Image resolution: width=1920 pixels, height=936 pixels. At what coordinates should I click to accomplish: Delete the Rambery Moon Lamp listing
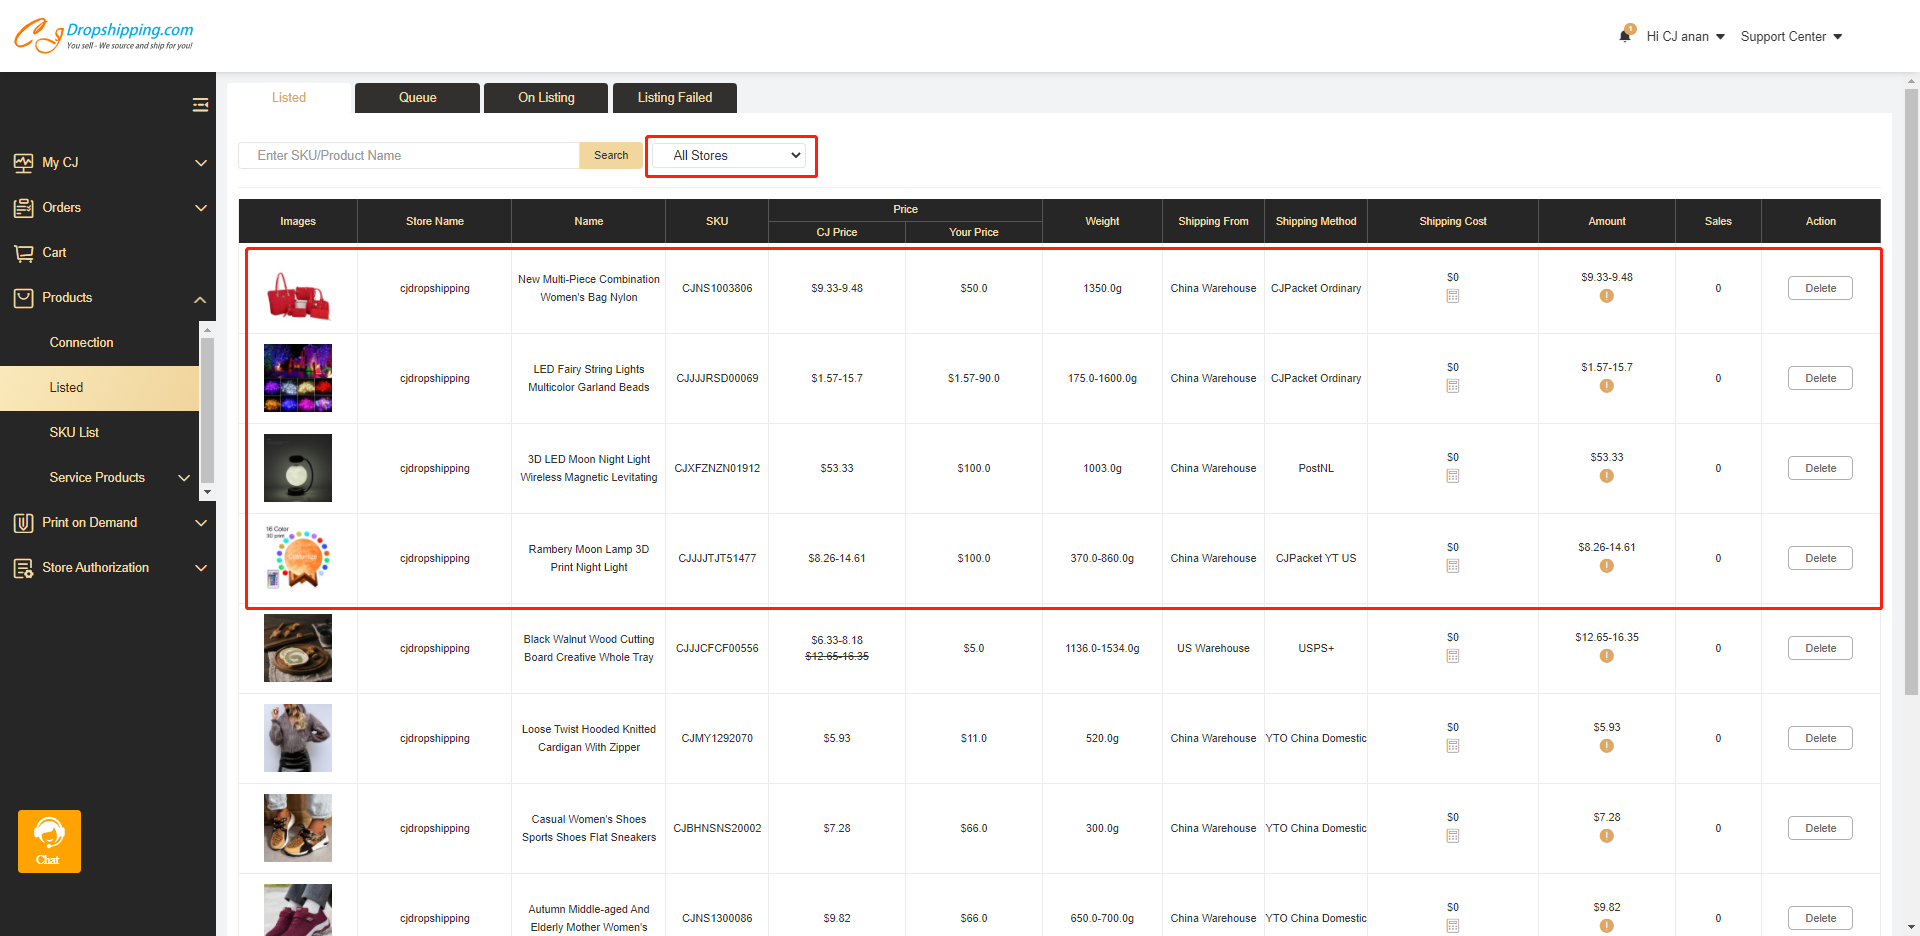coord(1819,558)
